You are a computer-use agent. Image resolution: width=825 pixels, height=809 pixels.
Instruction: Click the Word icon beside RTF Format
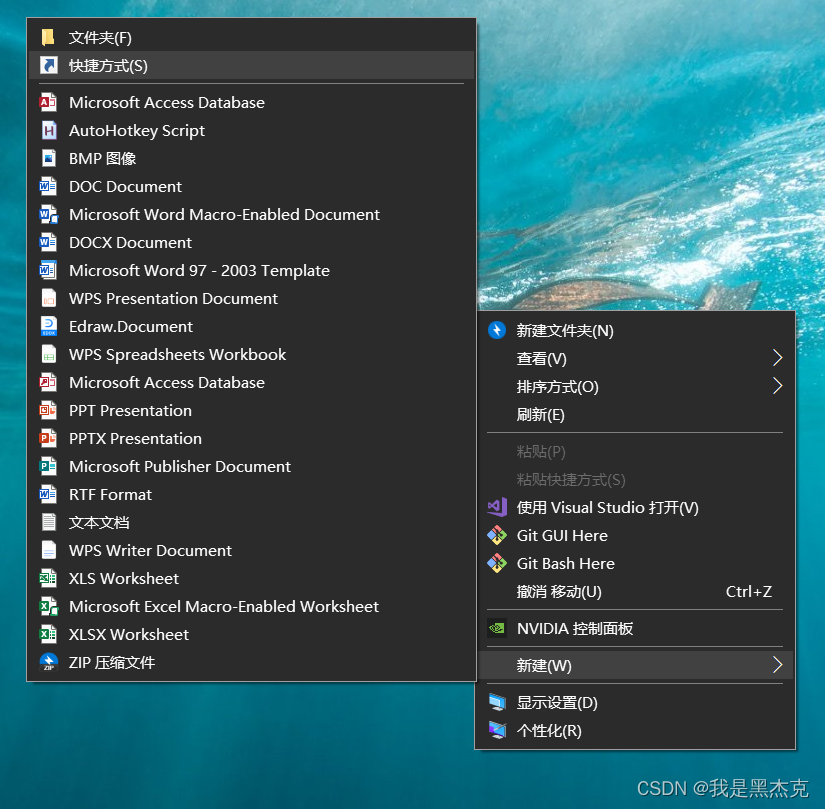click(48, 494)
